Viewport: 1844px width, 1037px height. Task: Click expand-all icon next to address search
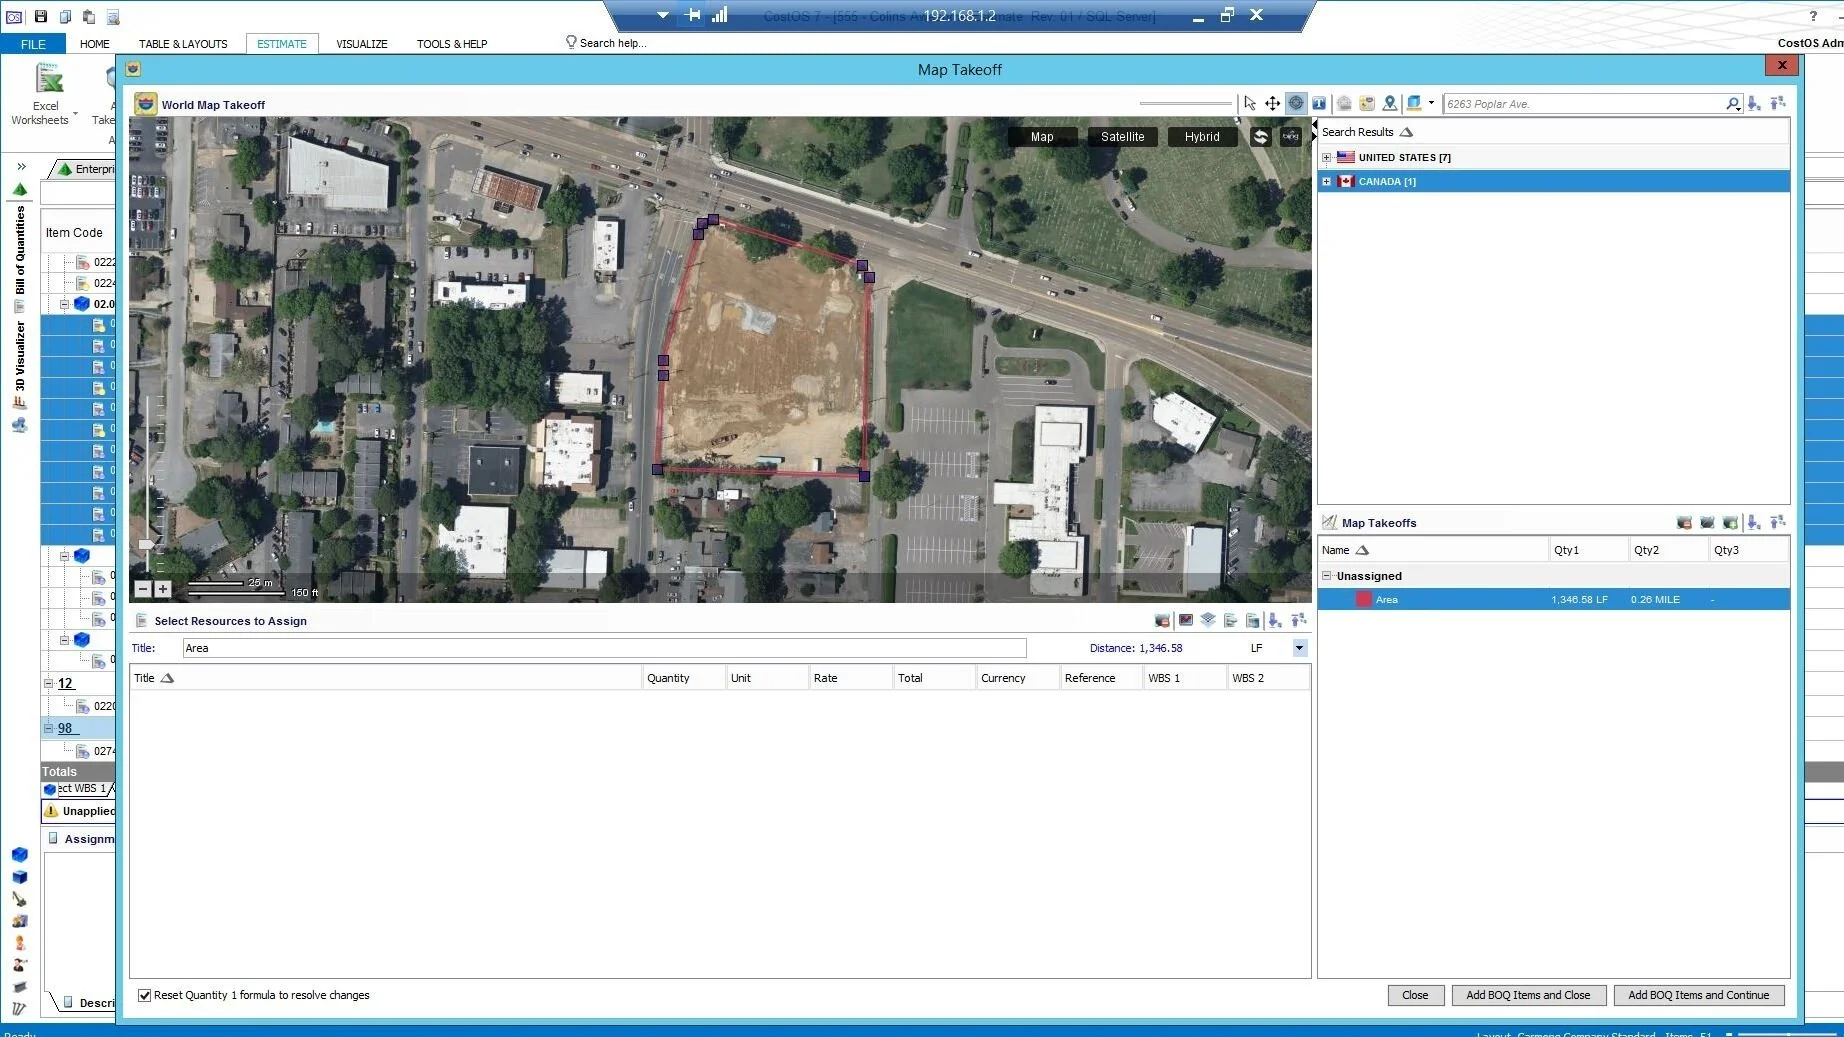(x=1754, y=103)
